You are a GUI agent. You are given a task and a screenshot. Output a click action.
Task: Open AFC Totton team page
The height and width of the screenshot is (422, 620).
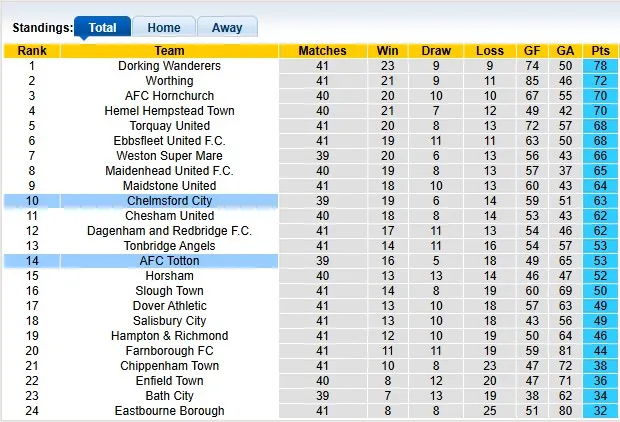(x=169, y=261)
